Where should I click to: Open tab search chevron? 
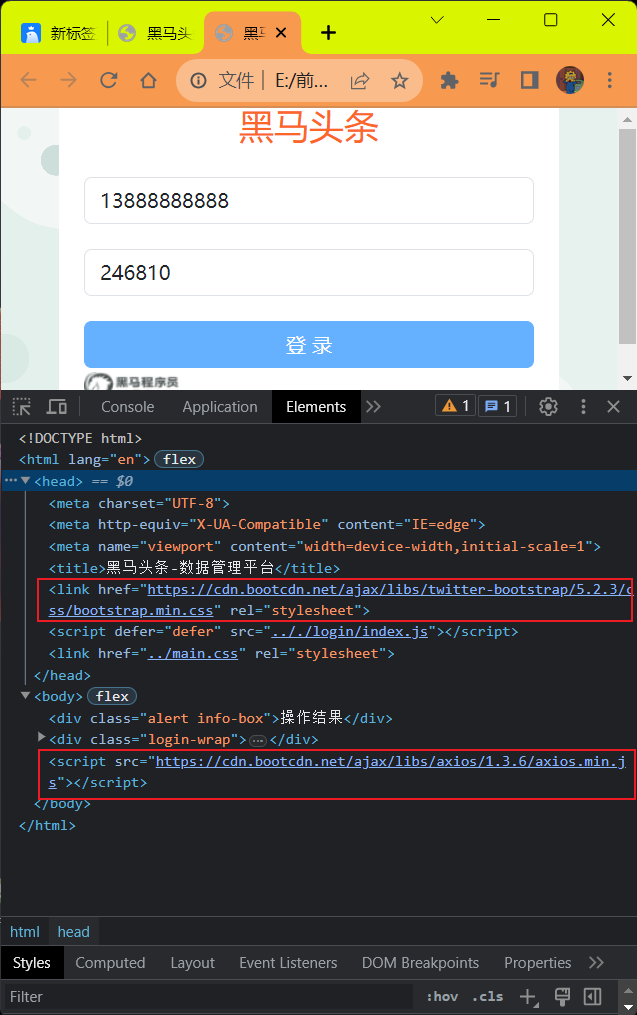coord(438,20)
